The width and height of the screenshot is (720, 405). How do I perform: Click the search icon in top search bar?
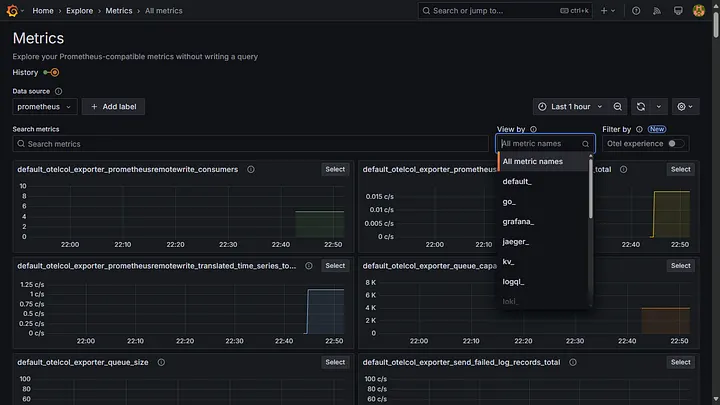click(426, 11)
